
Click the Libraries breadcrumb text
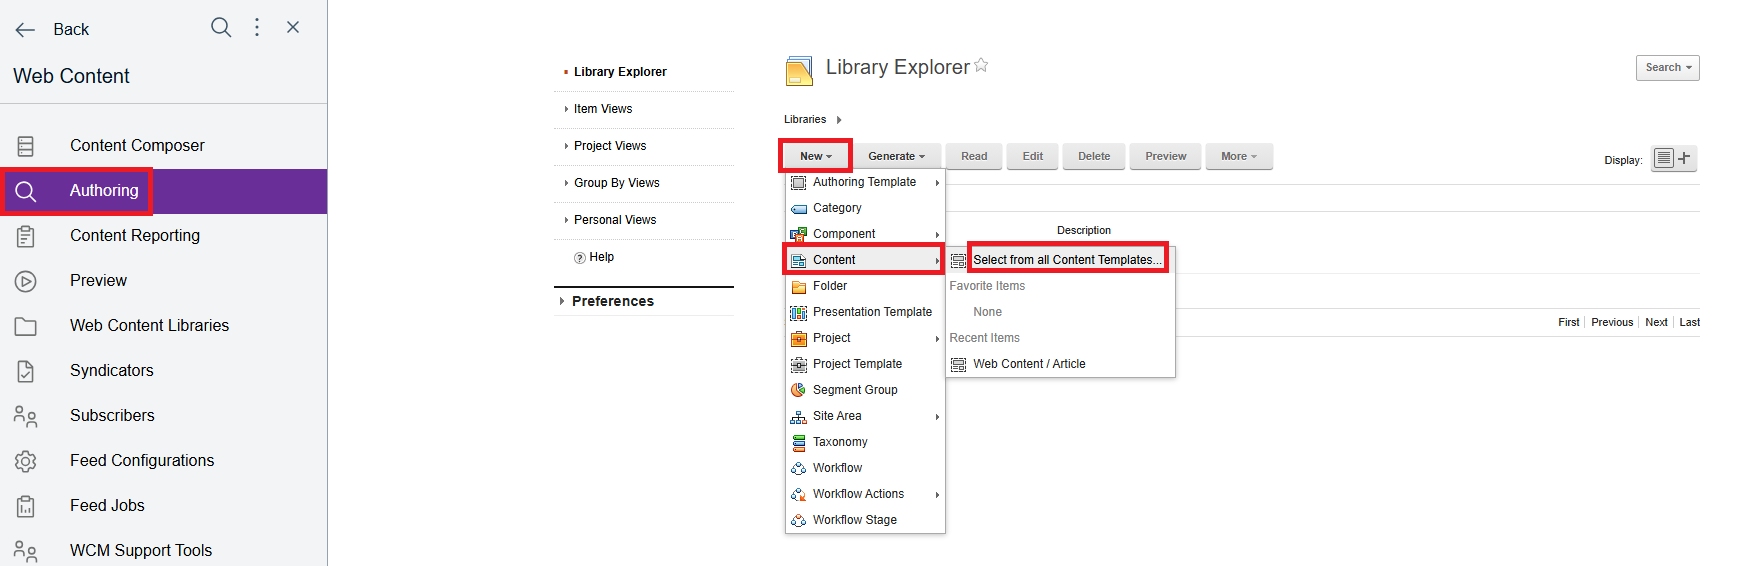click(x=805, y=120)
